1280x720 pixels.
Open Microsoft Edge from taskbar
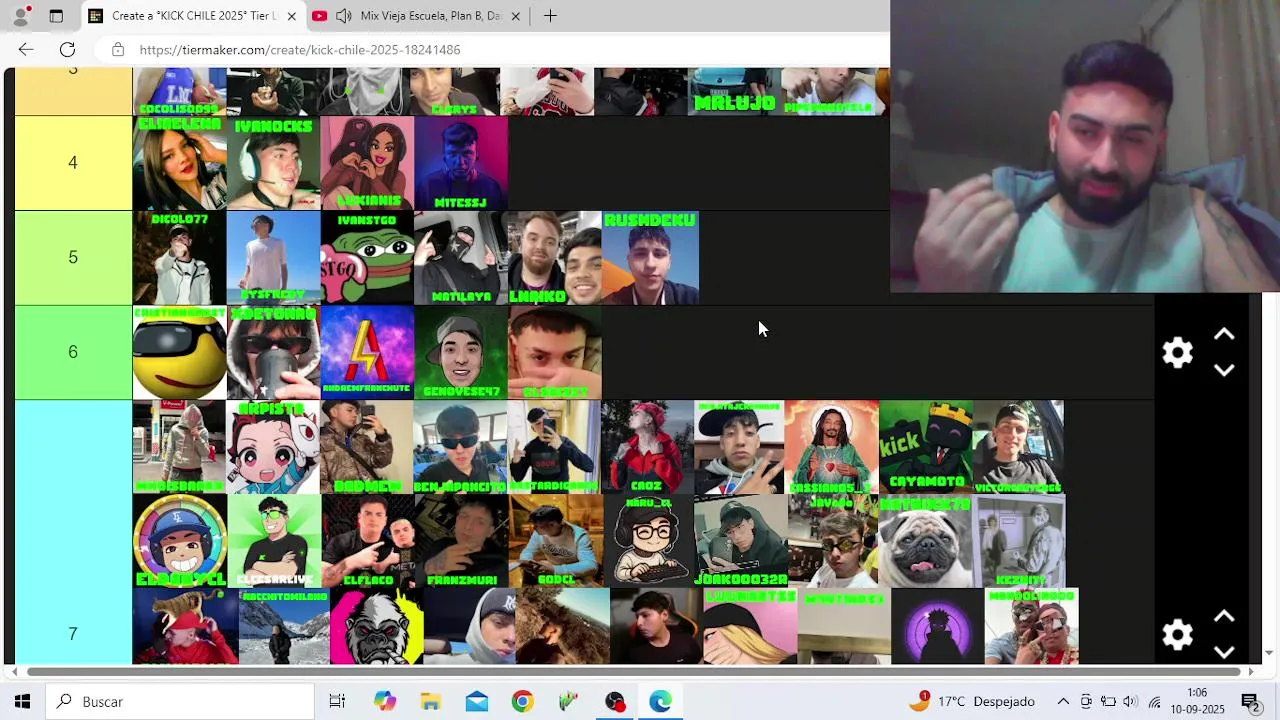tap(660, 702)
